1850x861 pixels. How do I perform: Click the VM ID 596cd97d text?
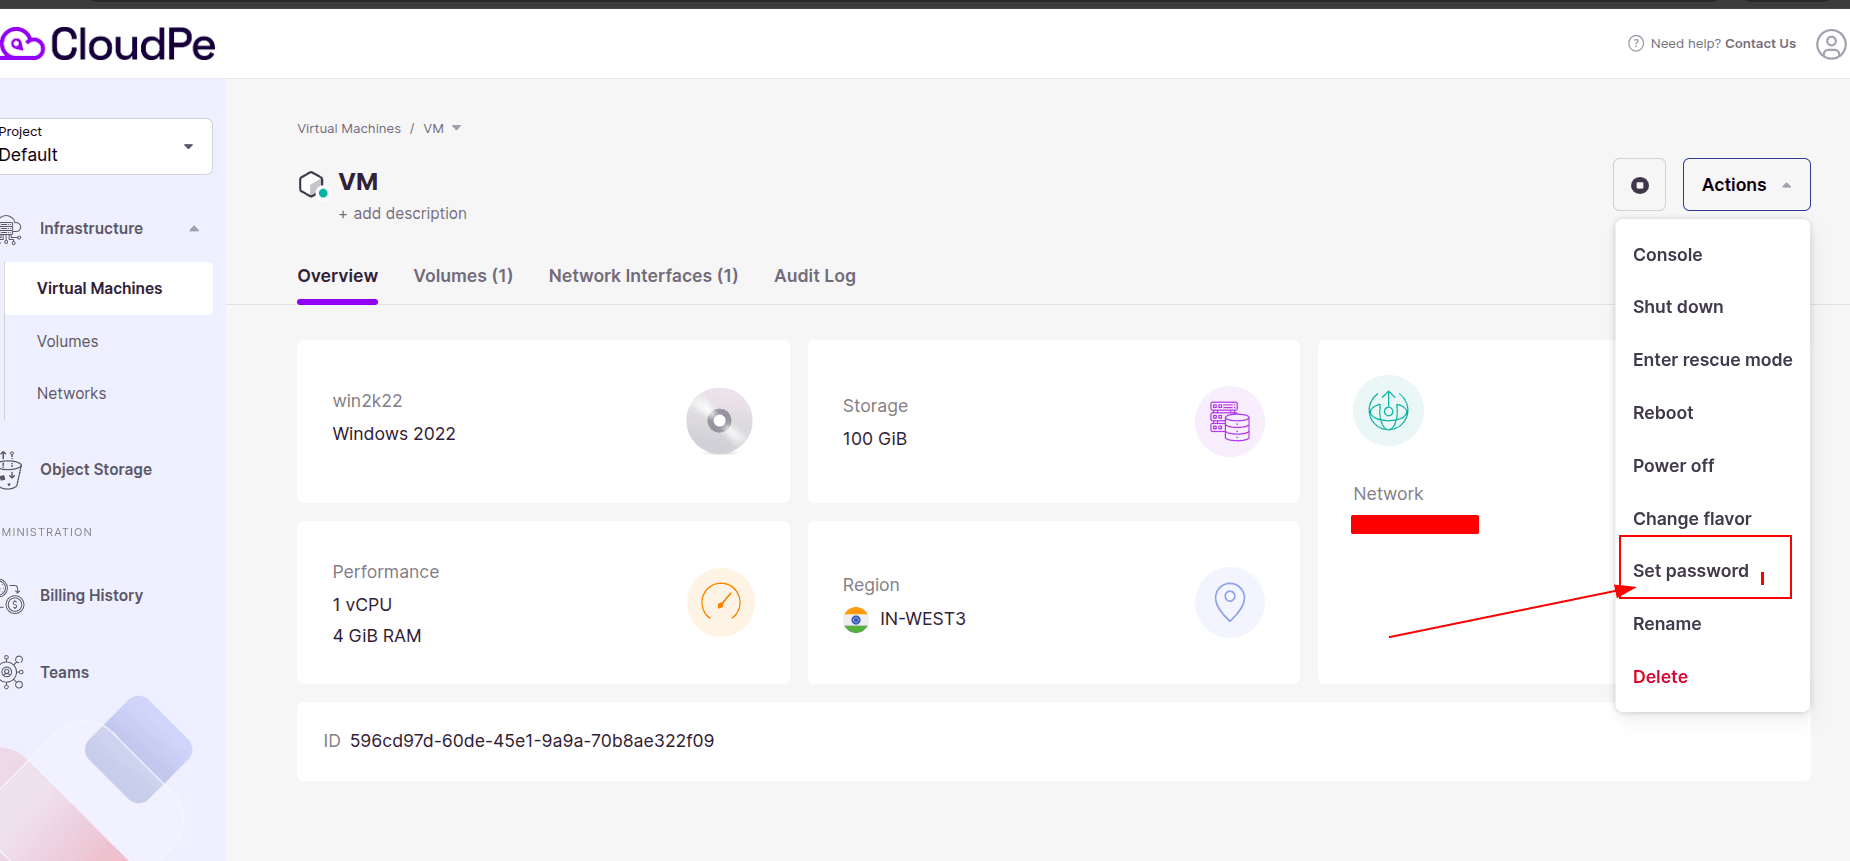(532, 741)
